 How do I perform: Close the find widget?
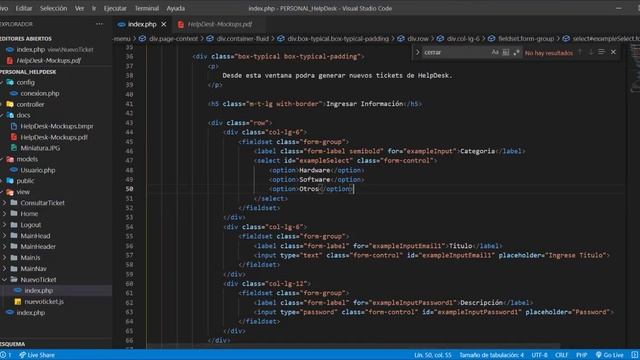point(613,52)
